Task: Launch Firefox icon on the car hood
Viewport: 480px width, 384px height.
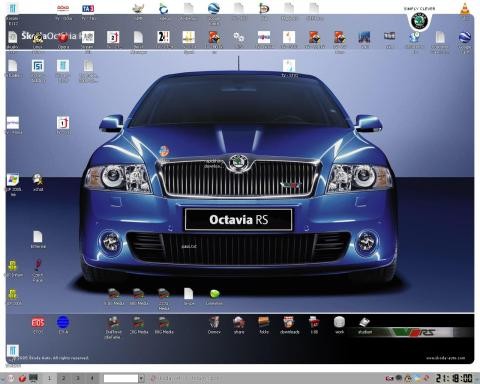Action: click(164, 151)
